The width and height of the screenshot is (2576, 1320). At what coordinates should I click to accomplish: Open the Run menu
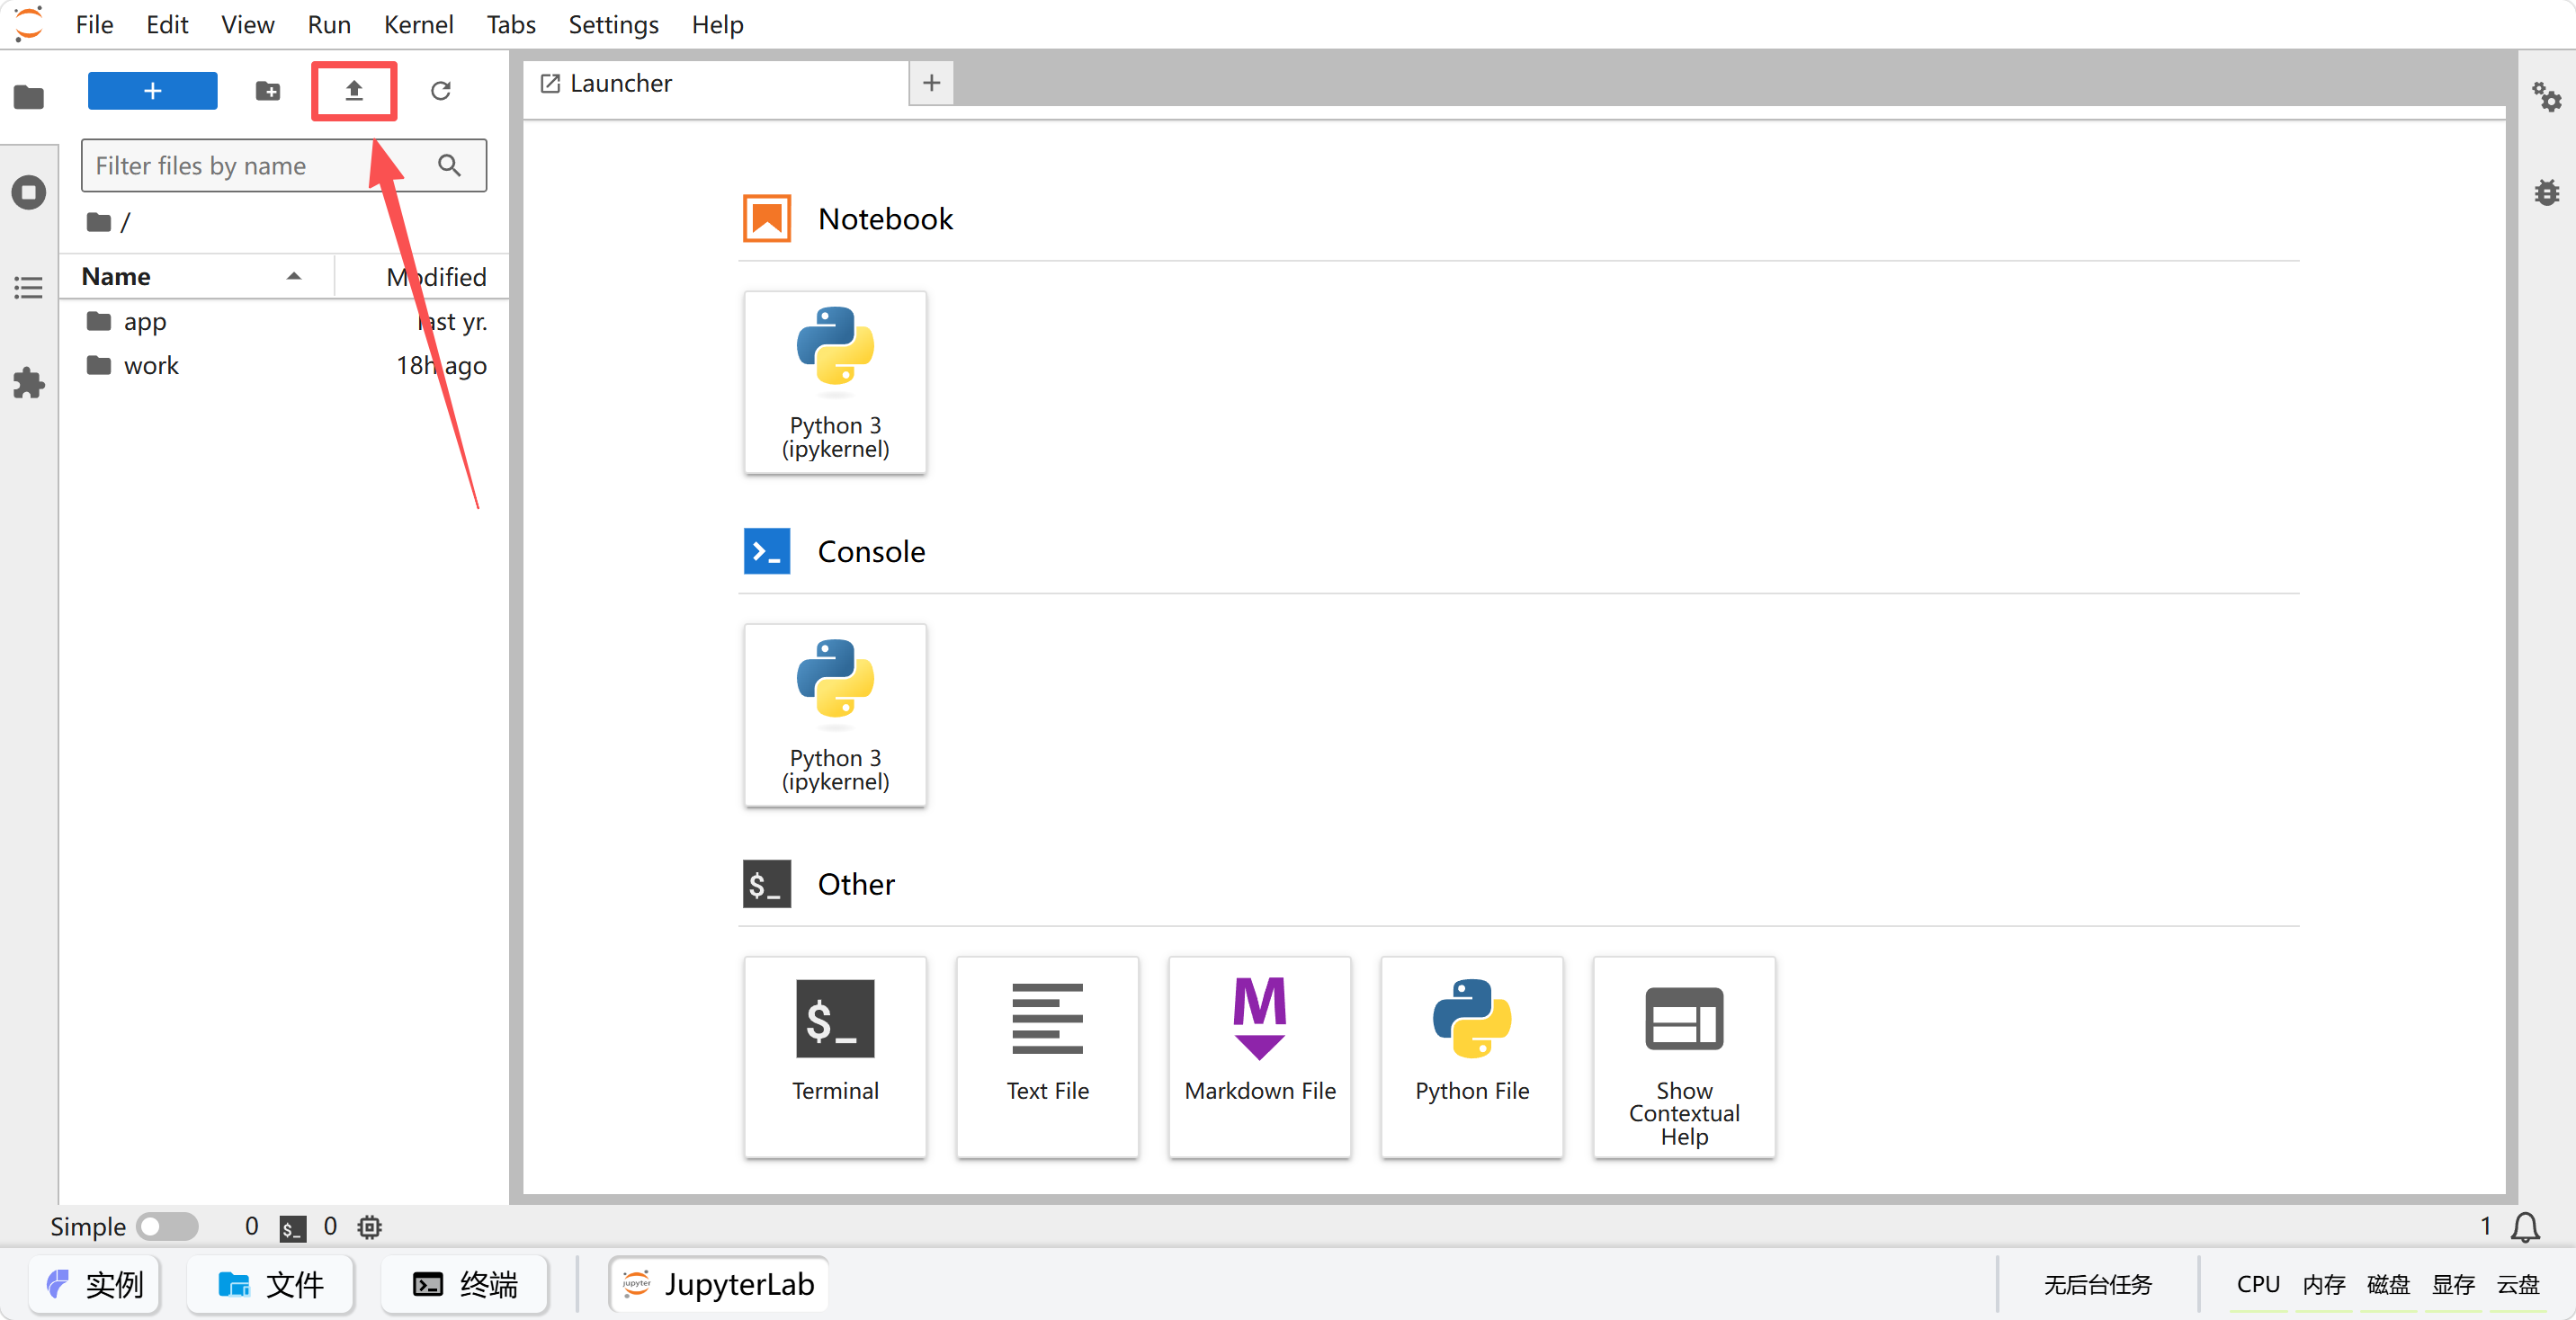(329, 24)
